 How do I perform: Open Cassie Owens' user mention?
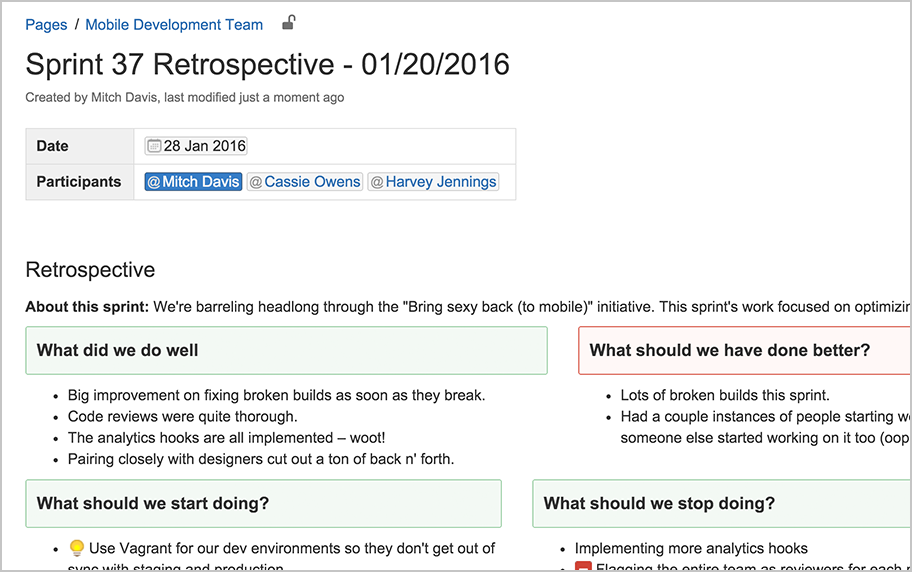[x=305, y=182]
